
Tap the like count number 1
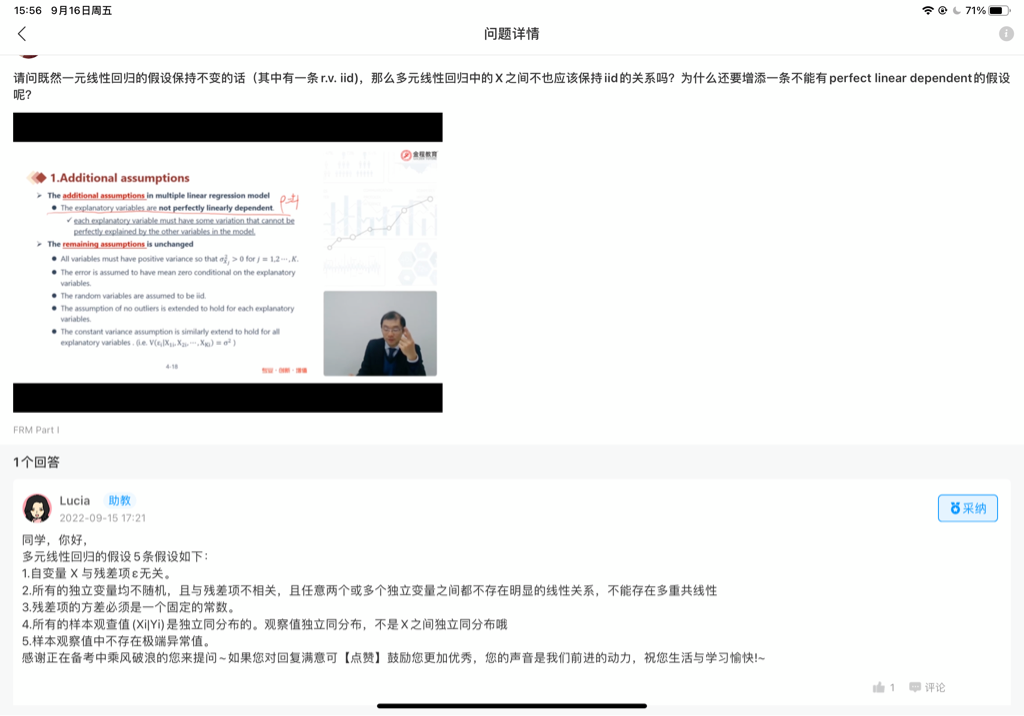point(892,687)
